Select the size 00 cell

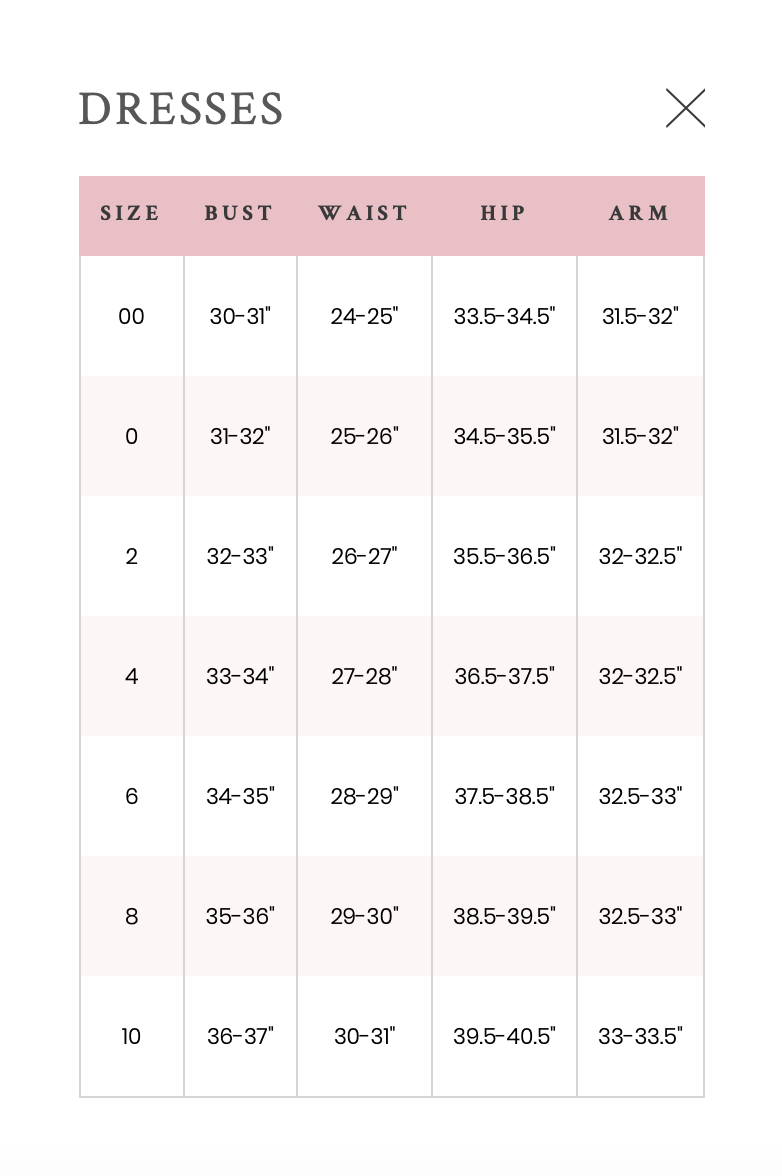[131, 316]
